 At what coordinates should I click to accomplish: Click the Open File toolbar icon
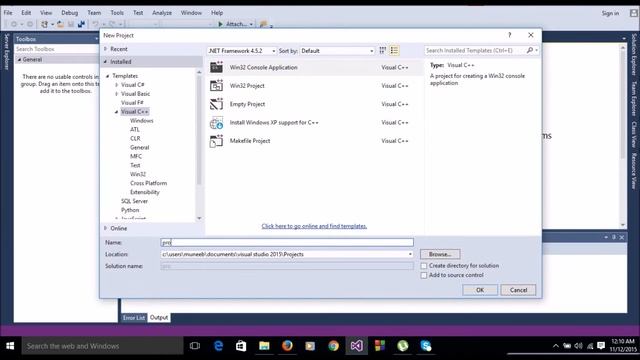point(60,24)
